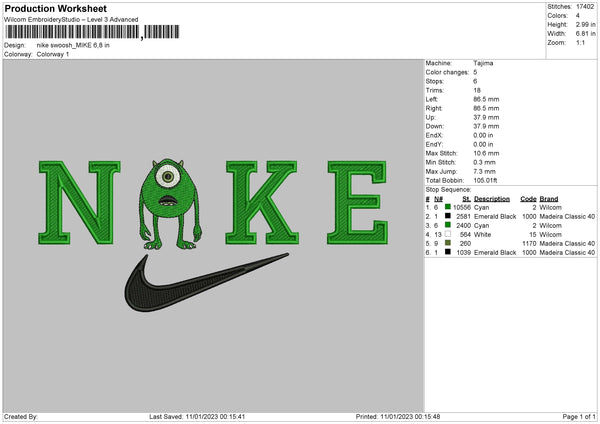Click 'Madeira Classic 40' in stop row 2

(567, 217)
